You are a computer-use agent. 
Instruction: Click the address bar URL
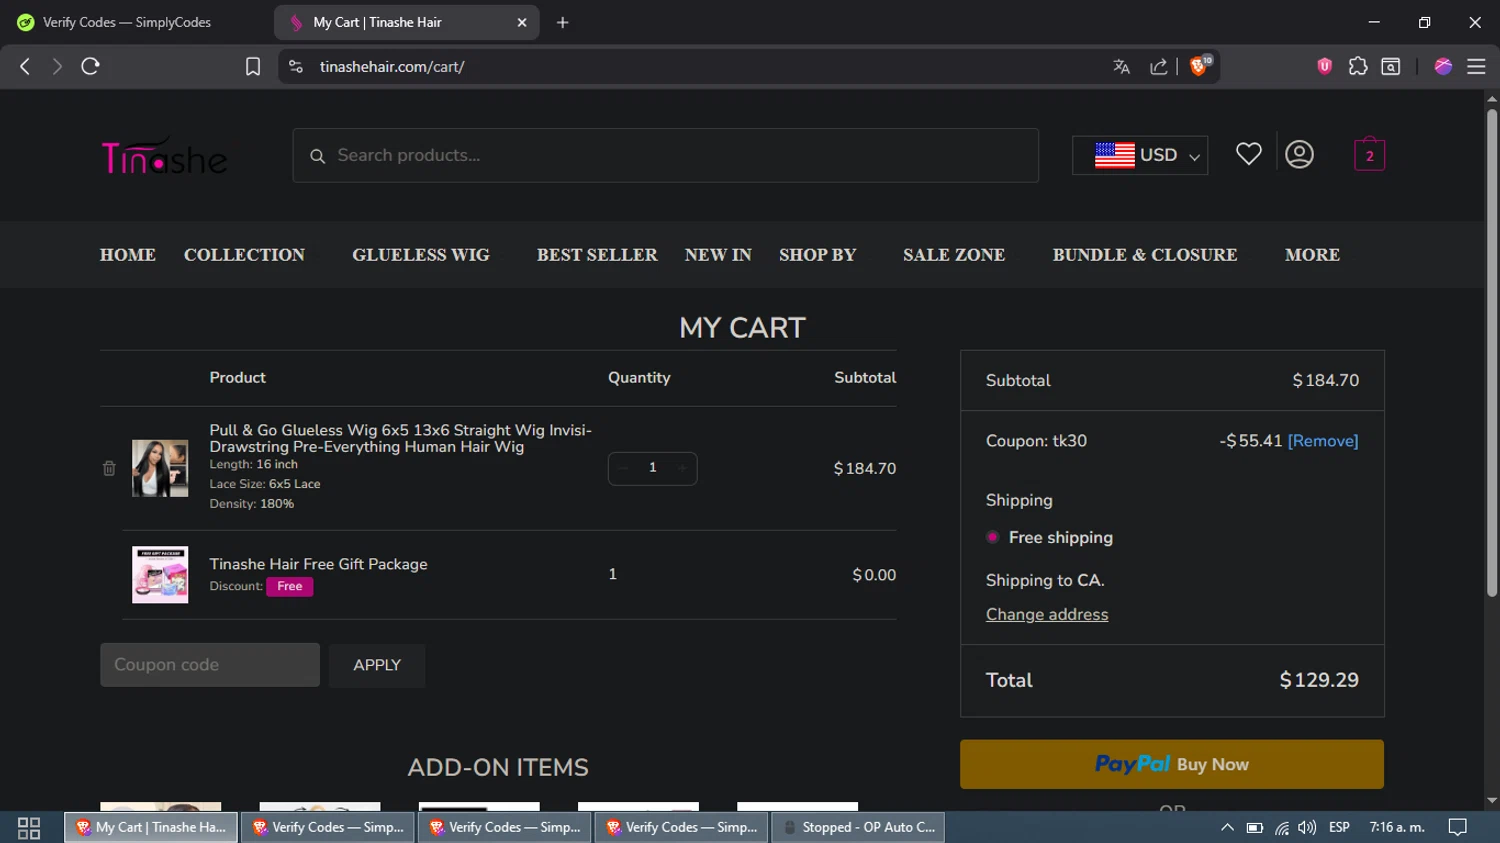(392, 67)
